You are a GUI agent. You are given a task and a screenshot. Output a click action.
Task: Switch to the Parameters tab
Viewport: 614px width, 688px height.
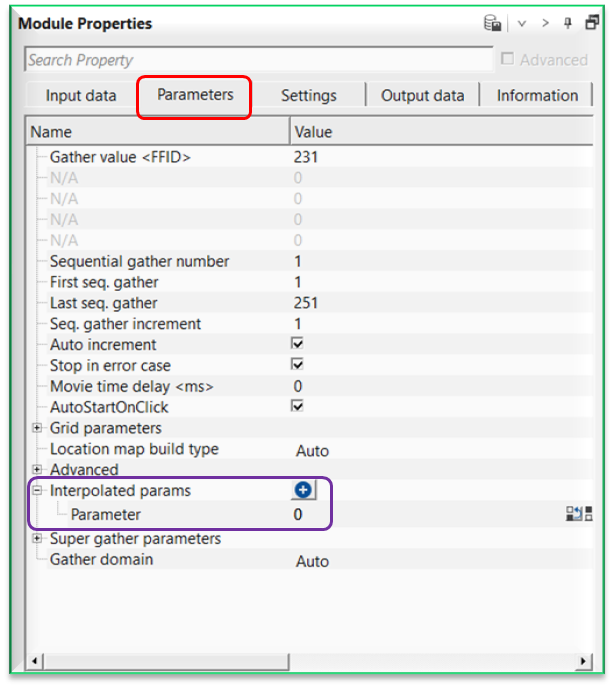point(195,95)
